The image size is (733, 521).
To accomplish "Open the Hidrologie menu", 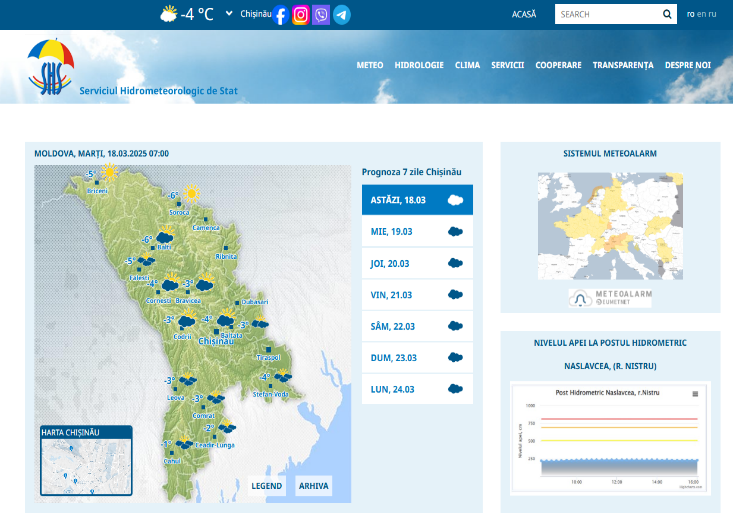I will click(419, 65).
